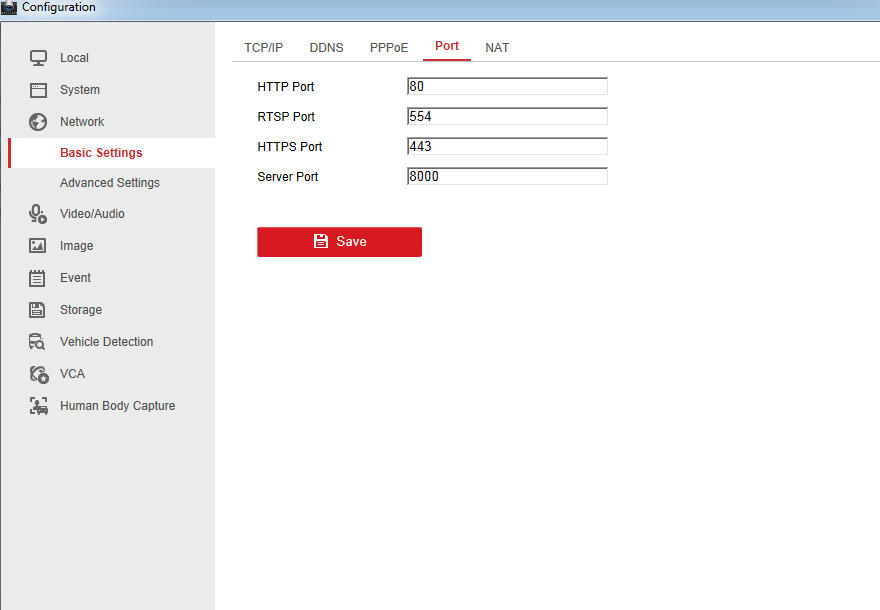Click the Image picture icon

(x=38, y=246)
